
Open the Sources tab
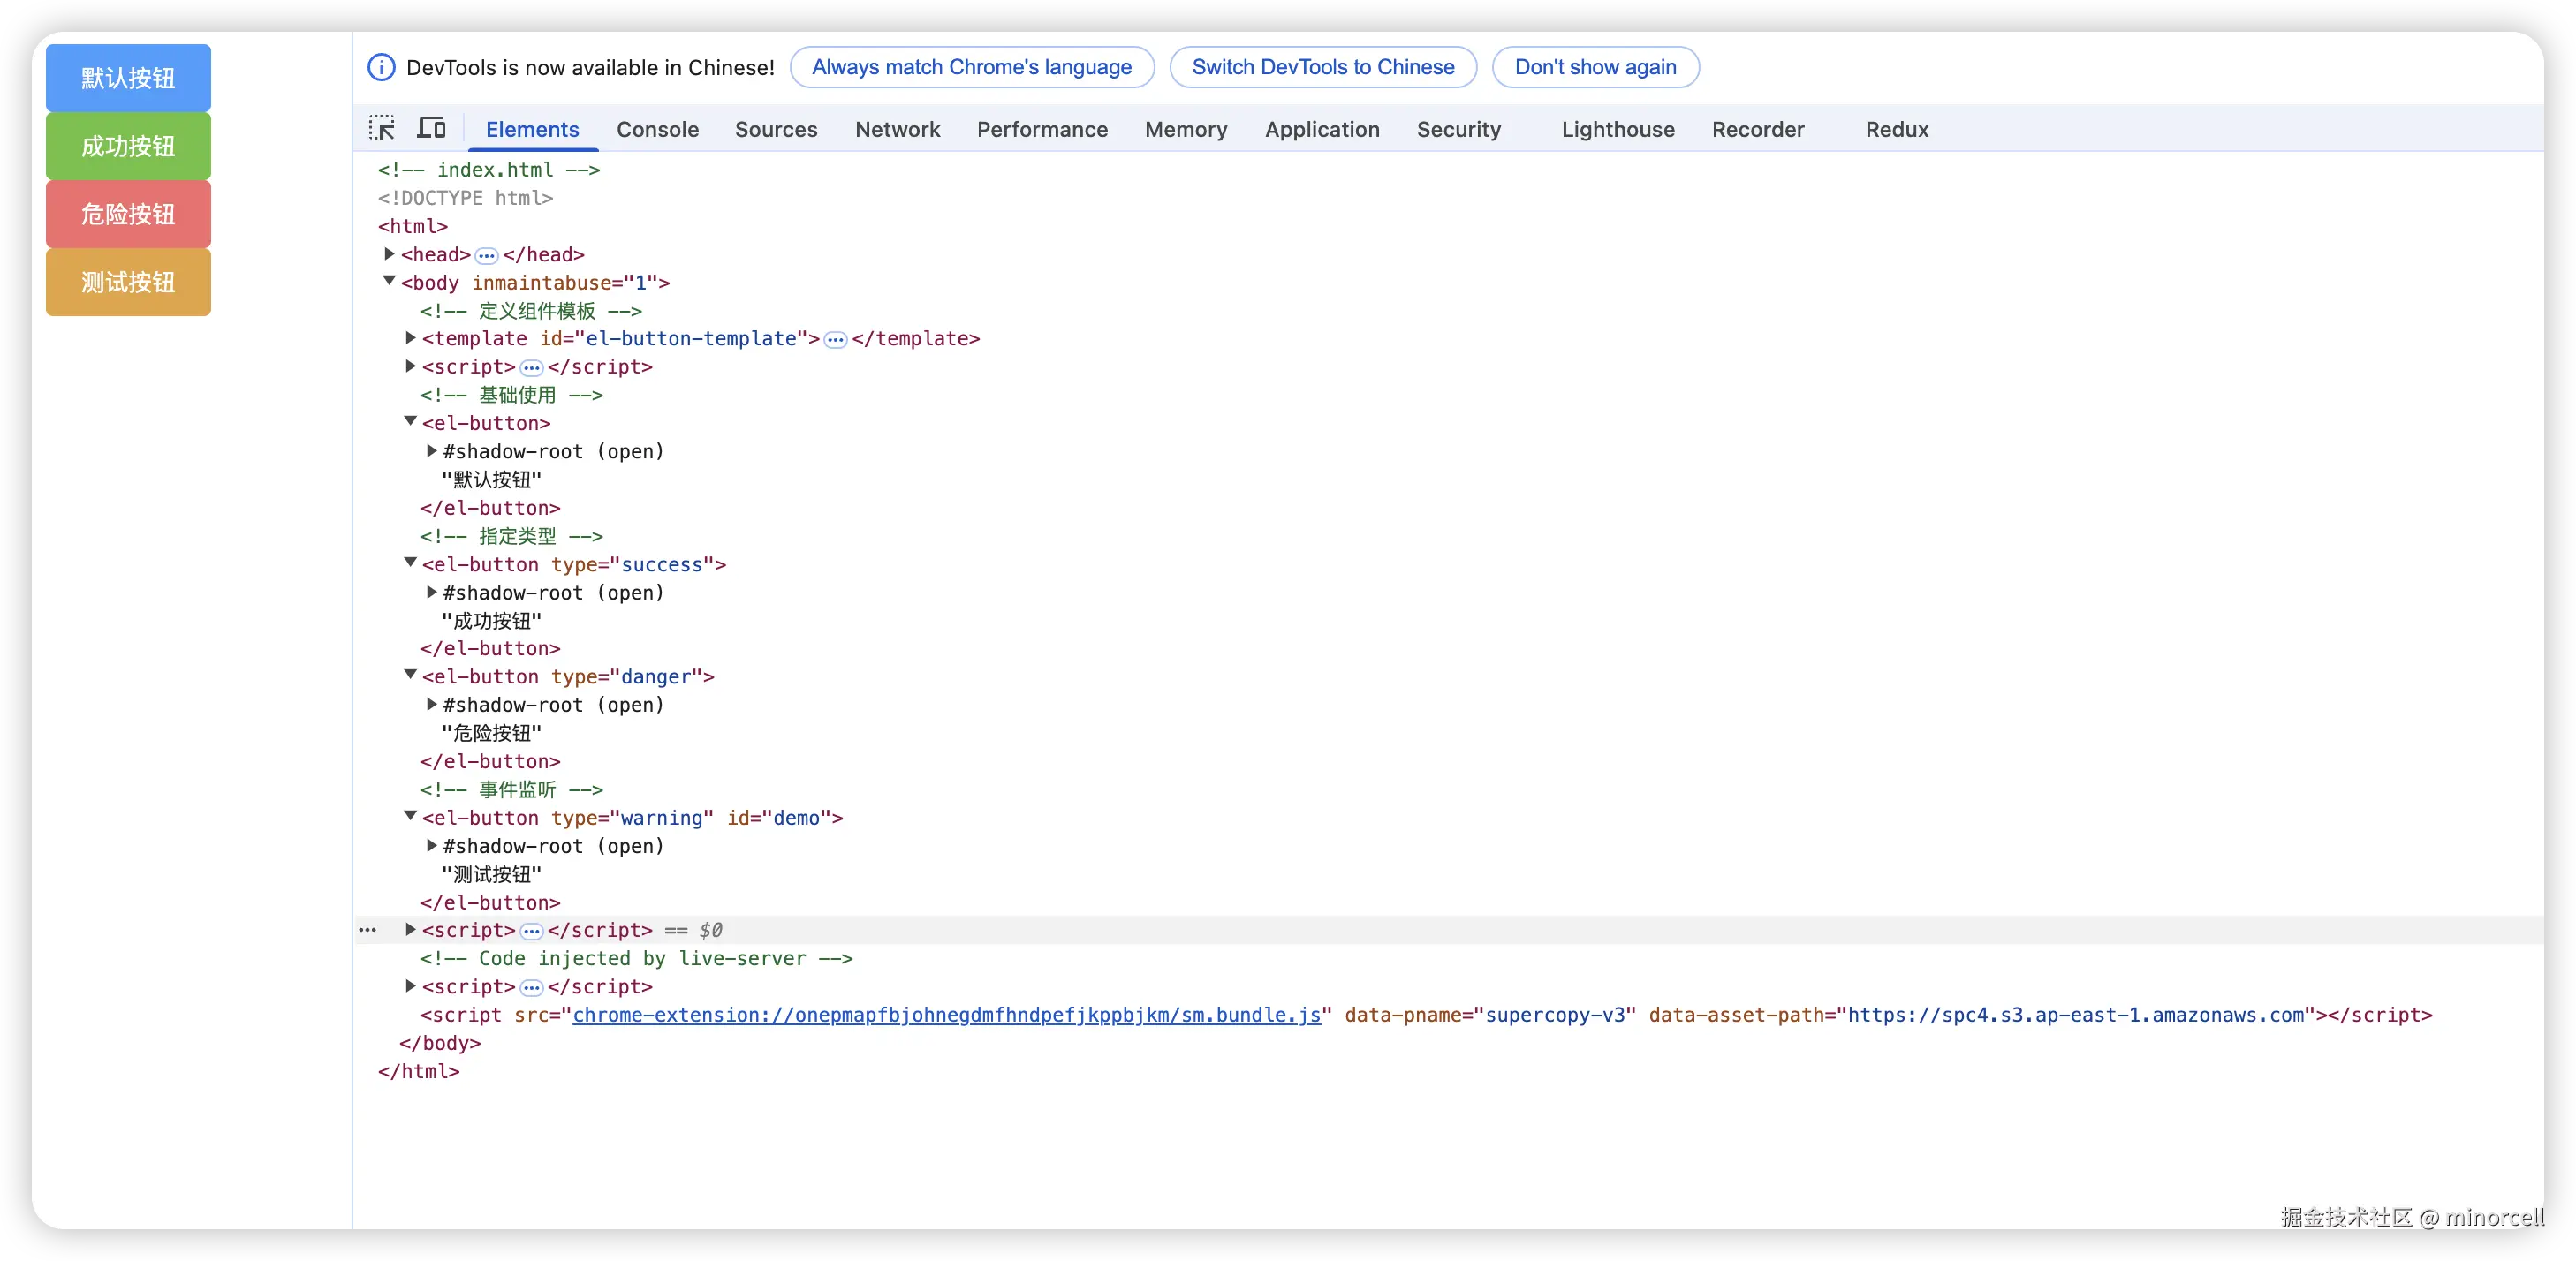point(776,129)
